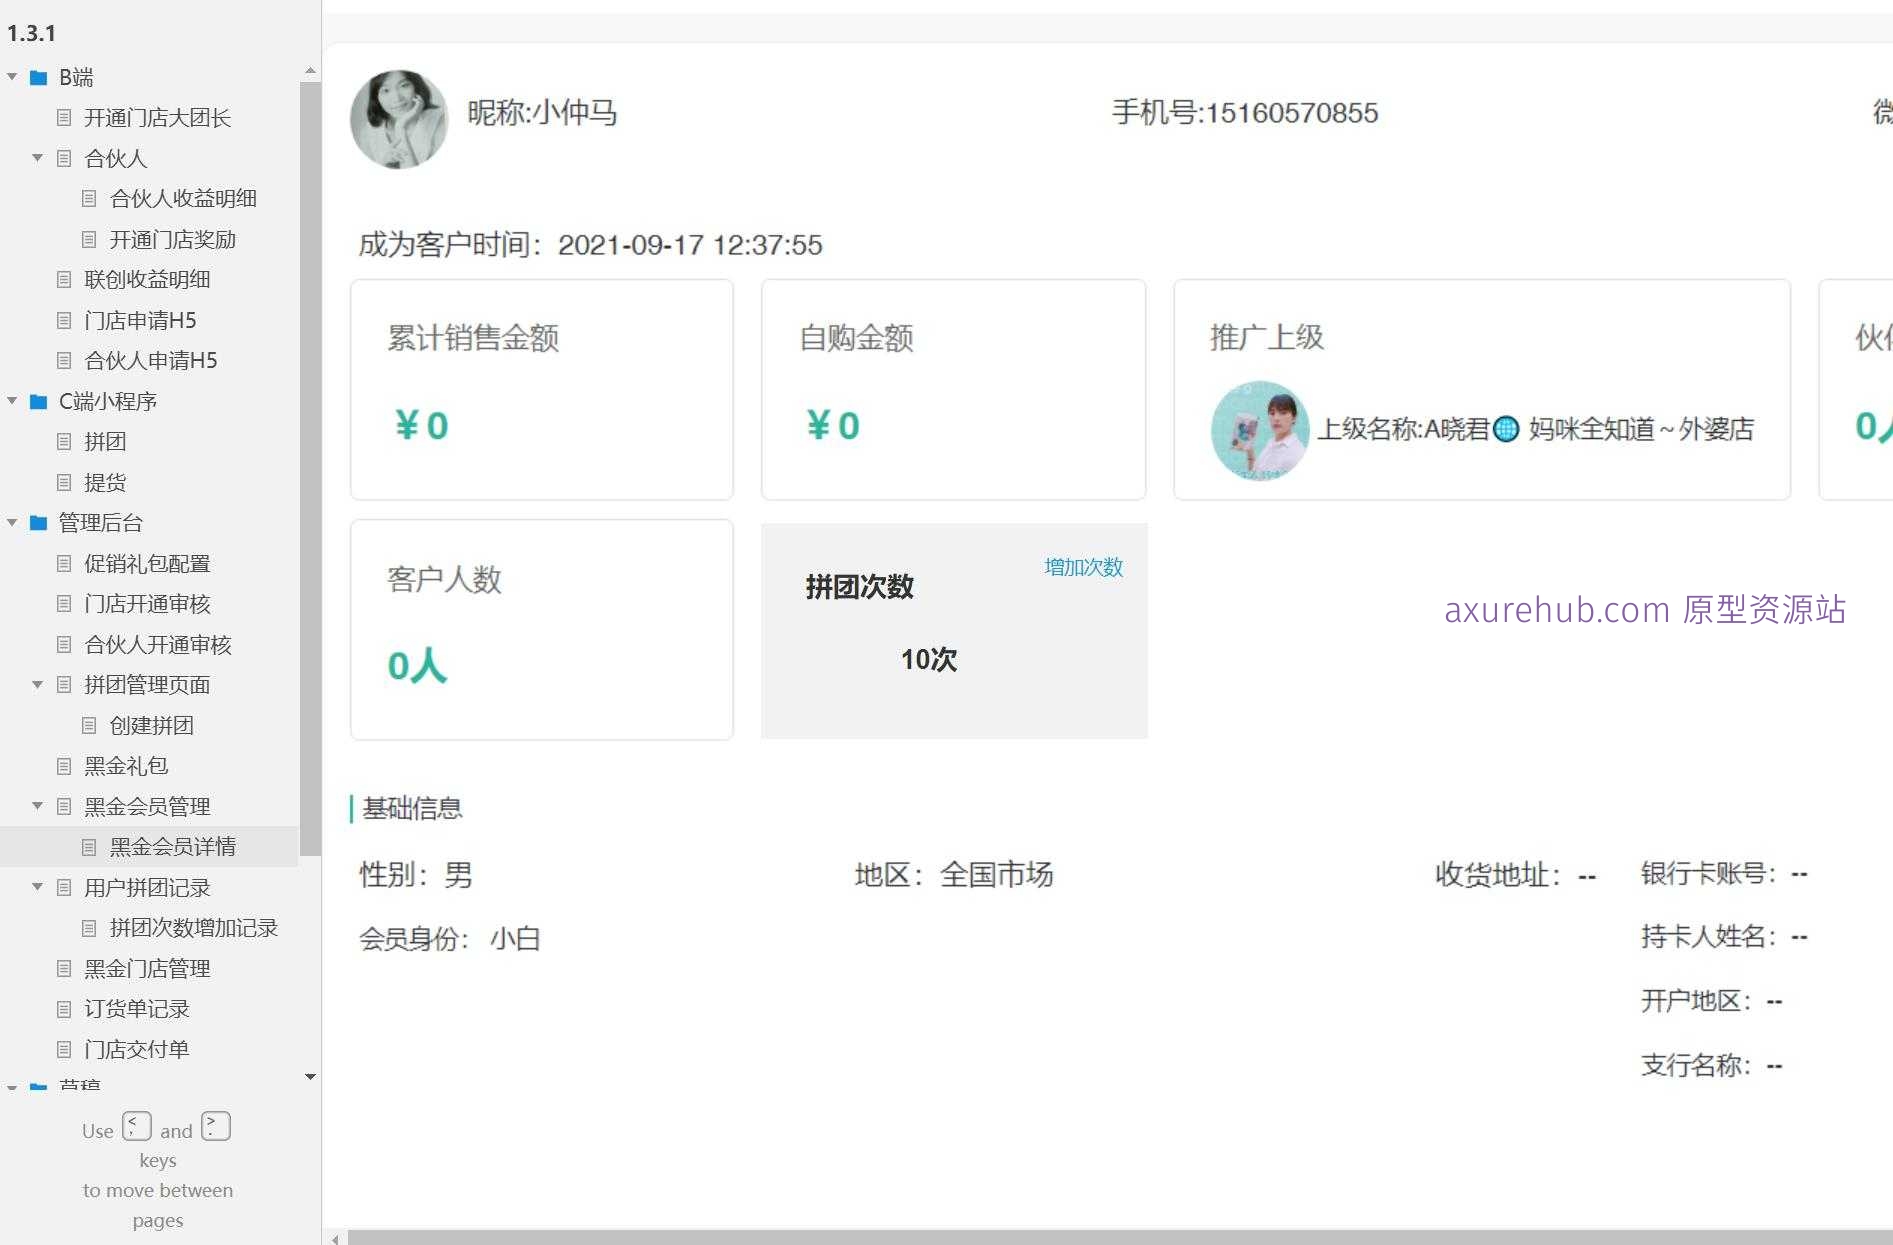The image size is (1893, 1245).
Task: Click the down-scroll arrow below the sidebar
Action: 310,1077
